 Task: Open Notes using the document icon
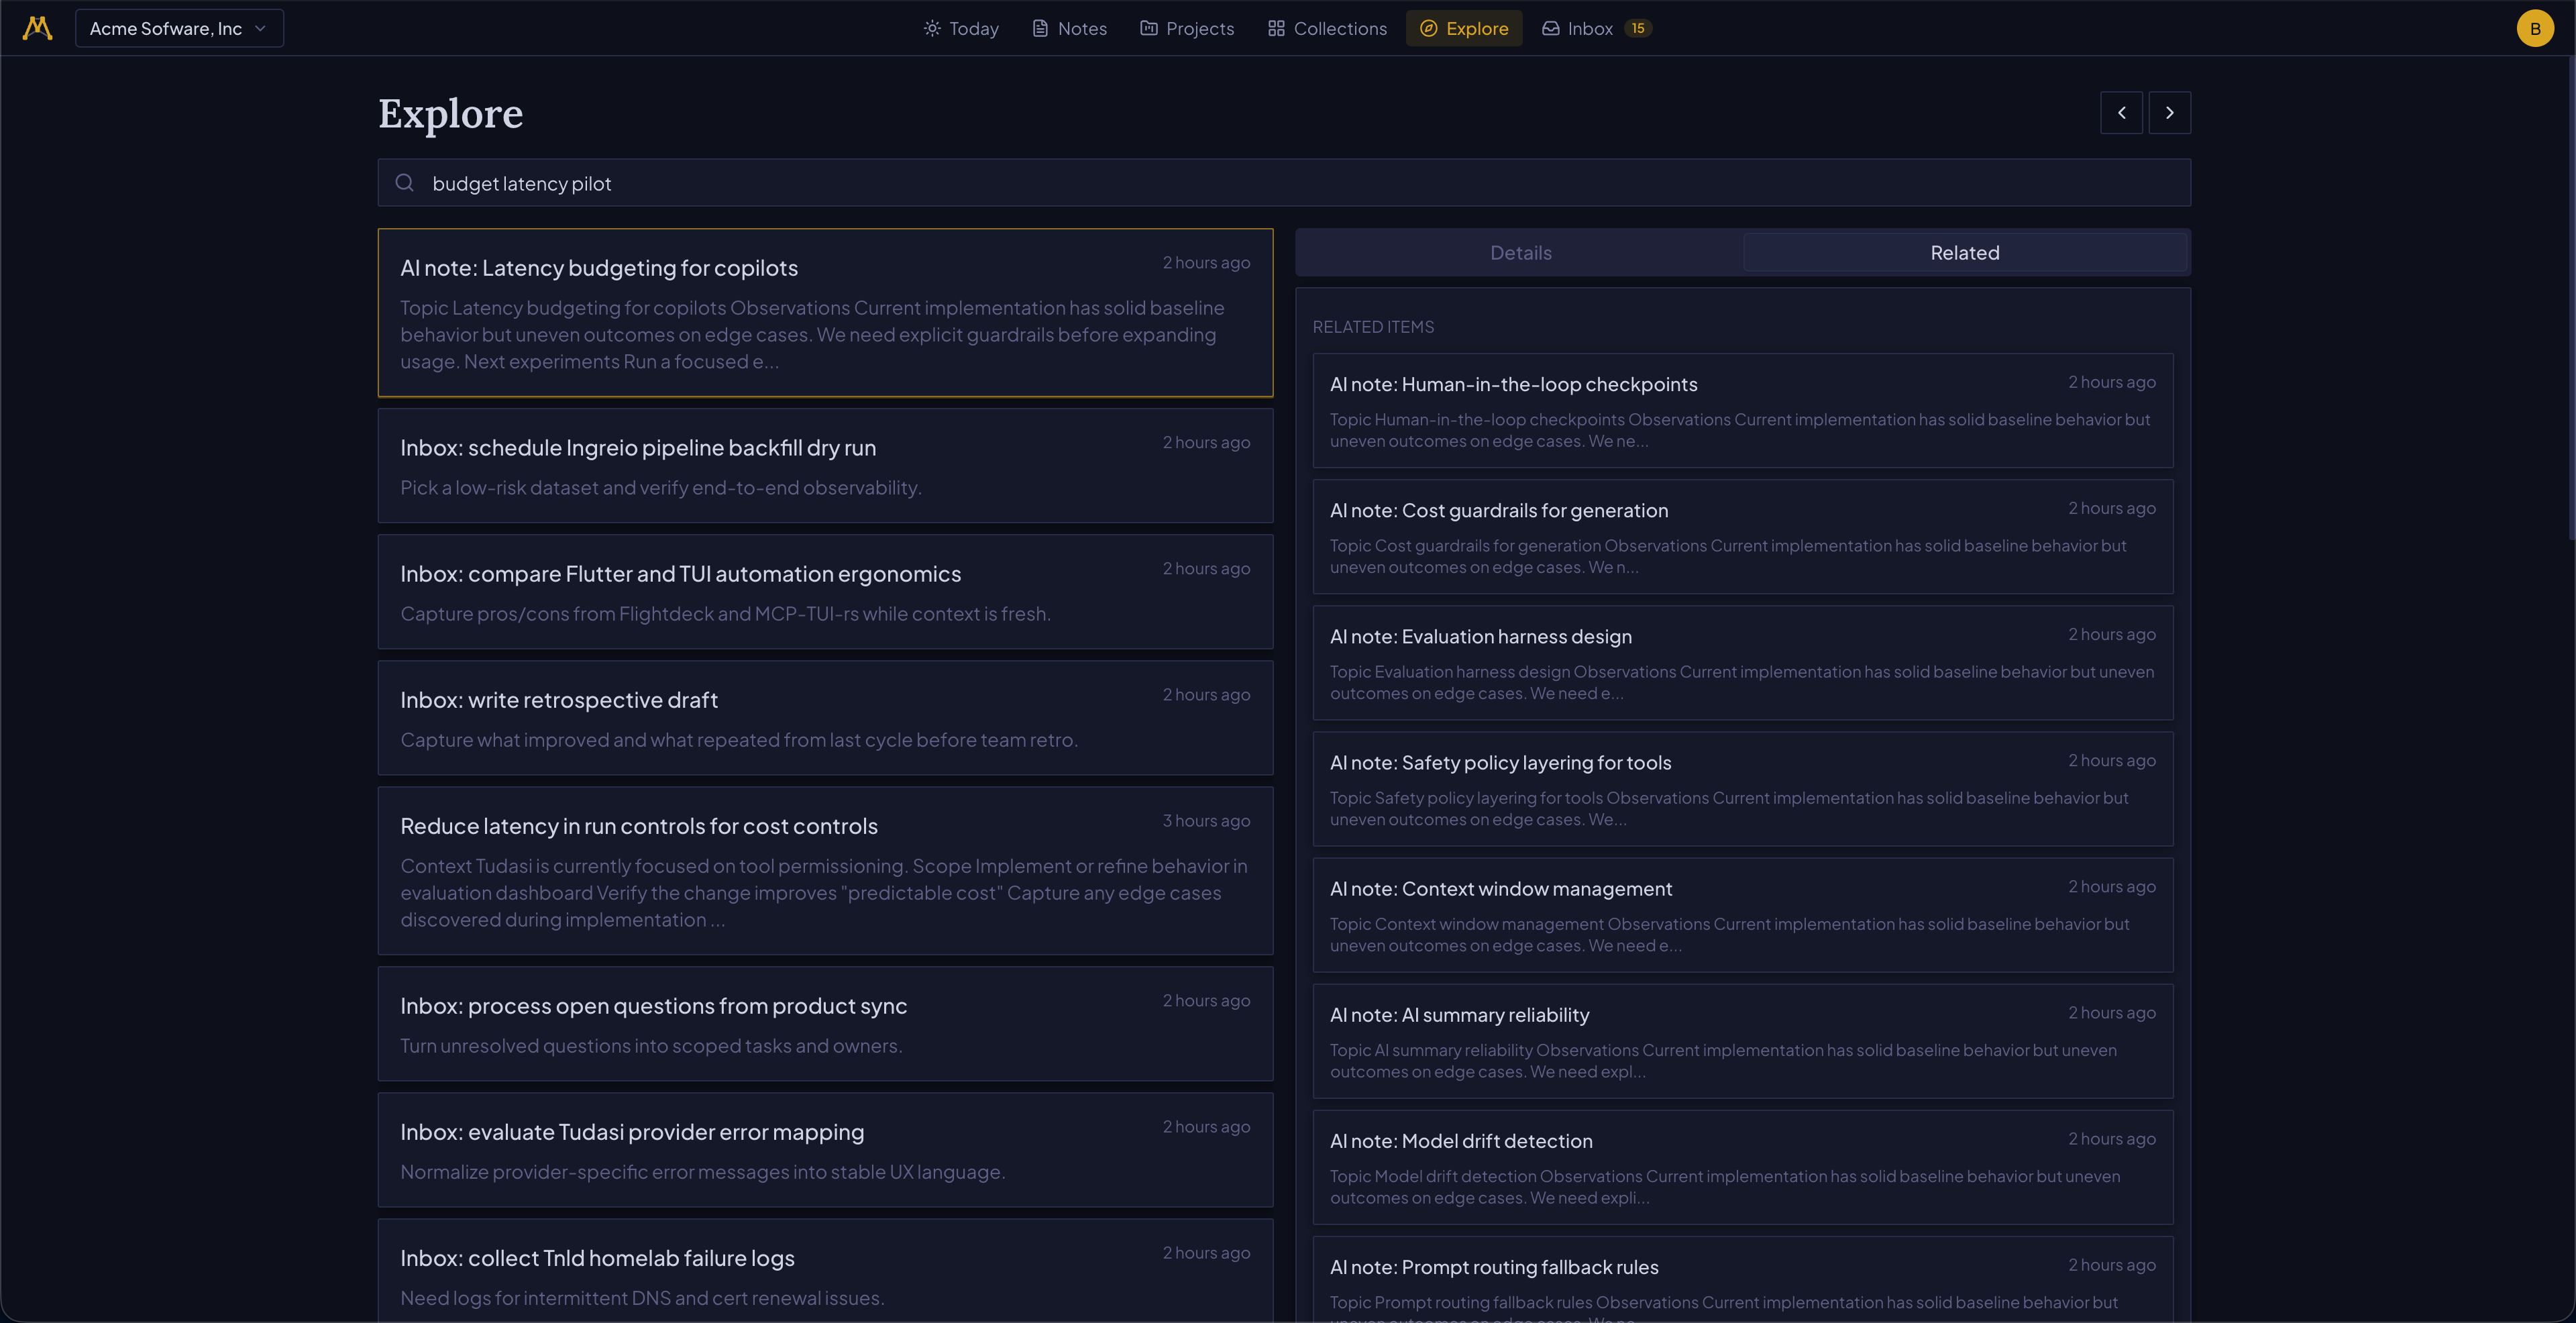(1040, 28)
